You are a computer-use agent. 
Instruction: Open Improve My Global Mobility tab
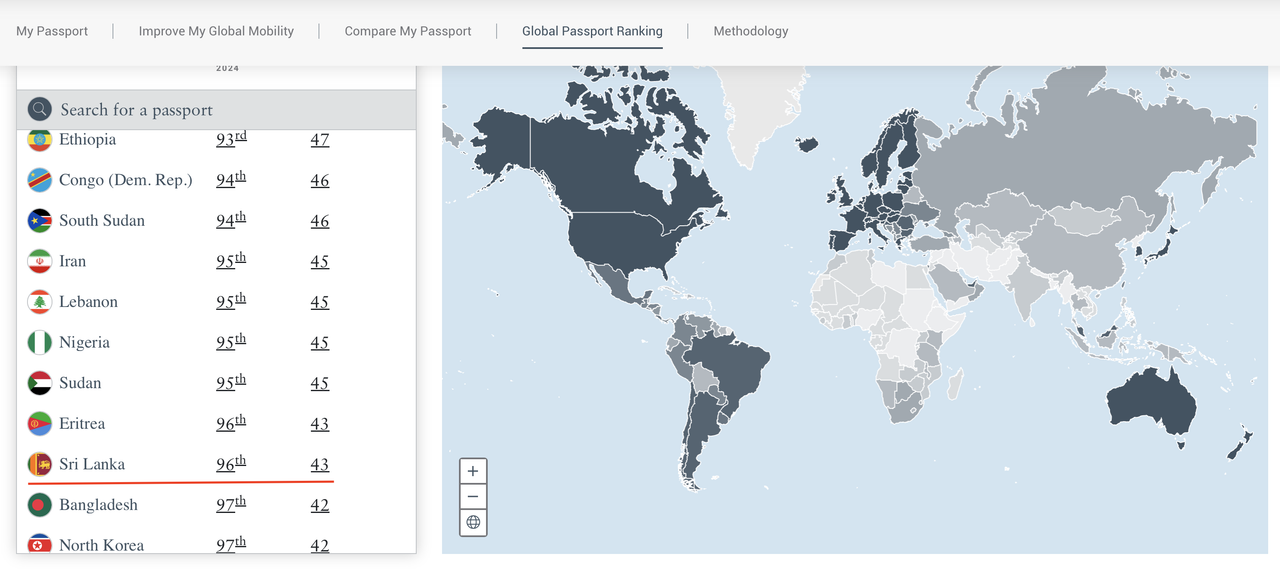point(216,31)
